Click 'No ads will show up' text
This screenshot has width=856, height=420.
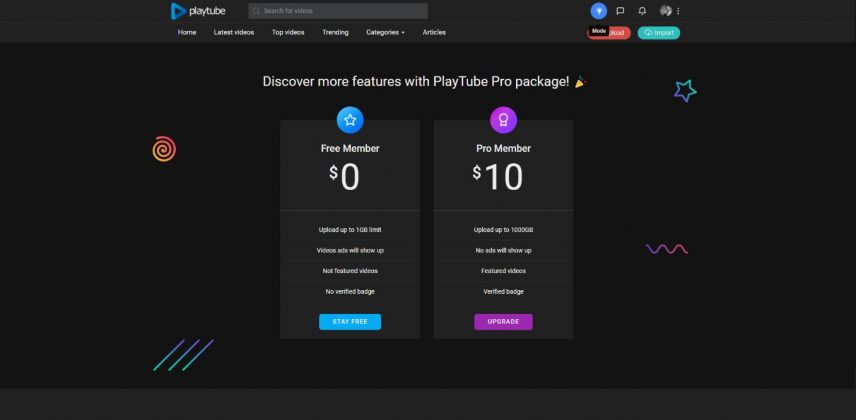[503, 251]
